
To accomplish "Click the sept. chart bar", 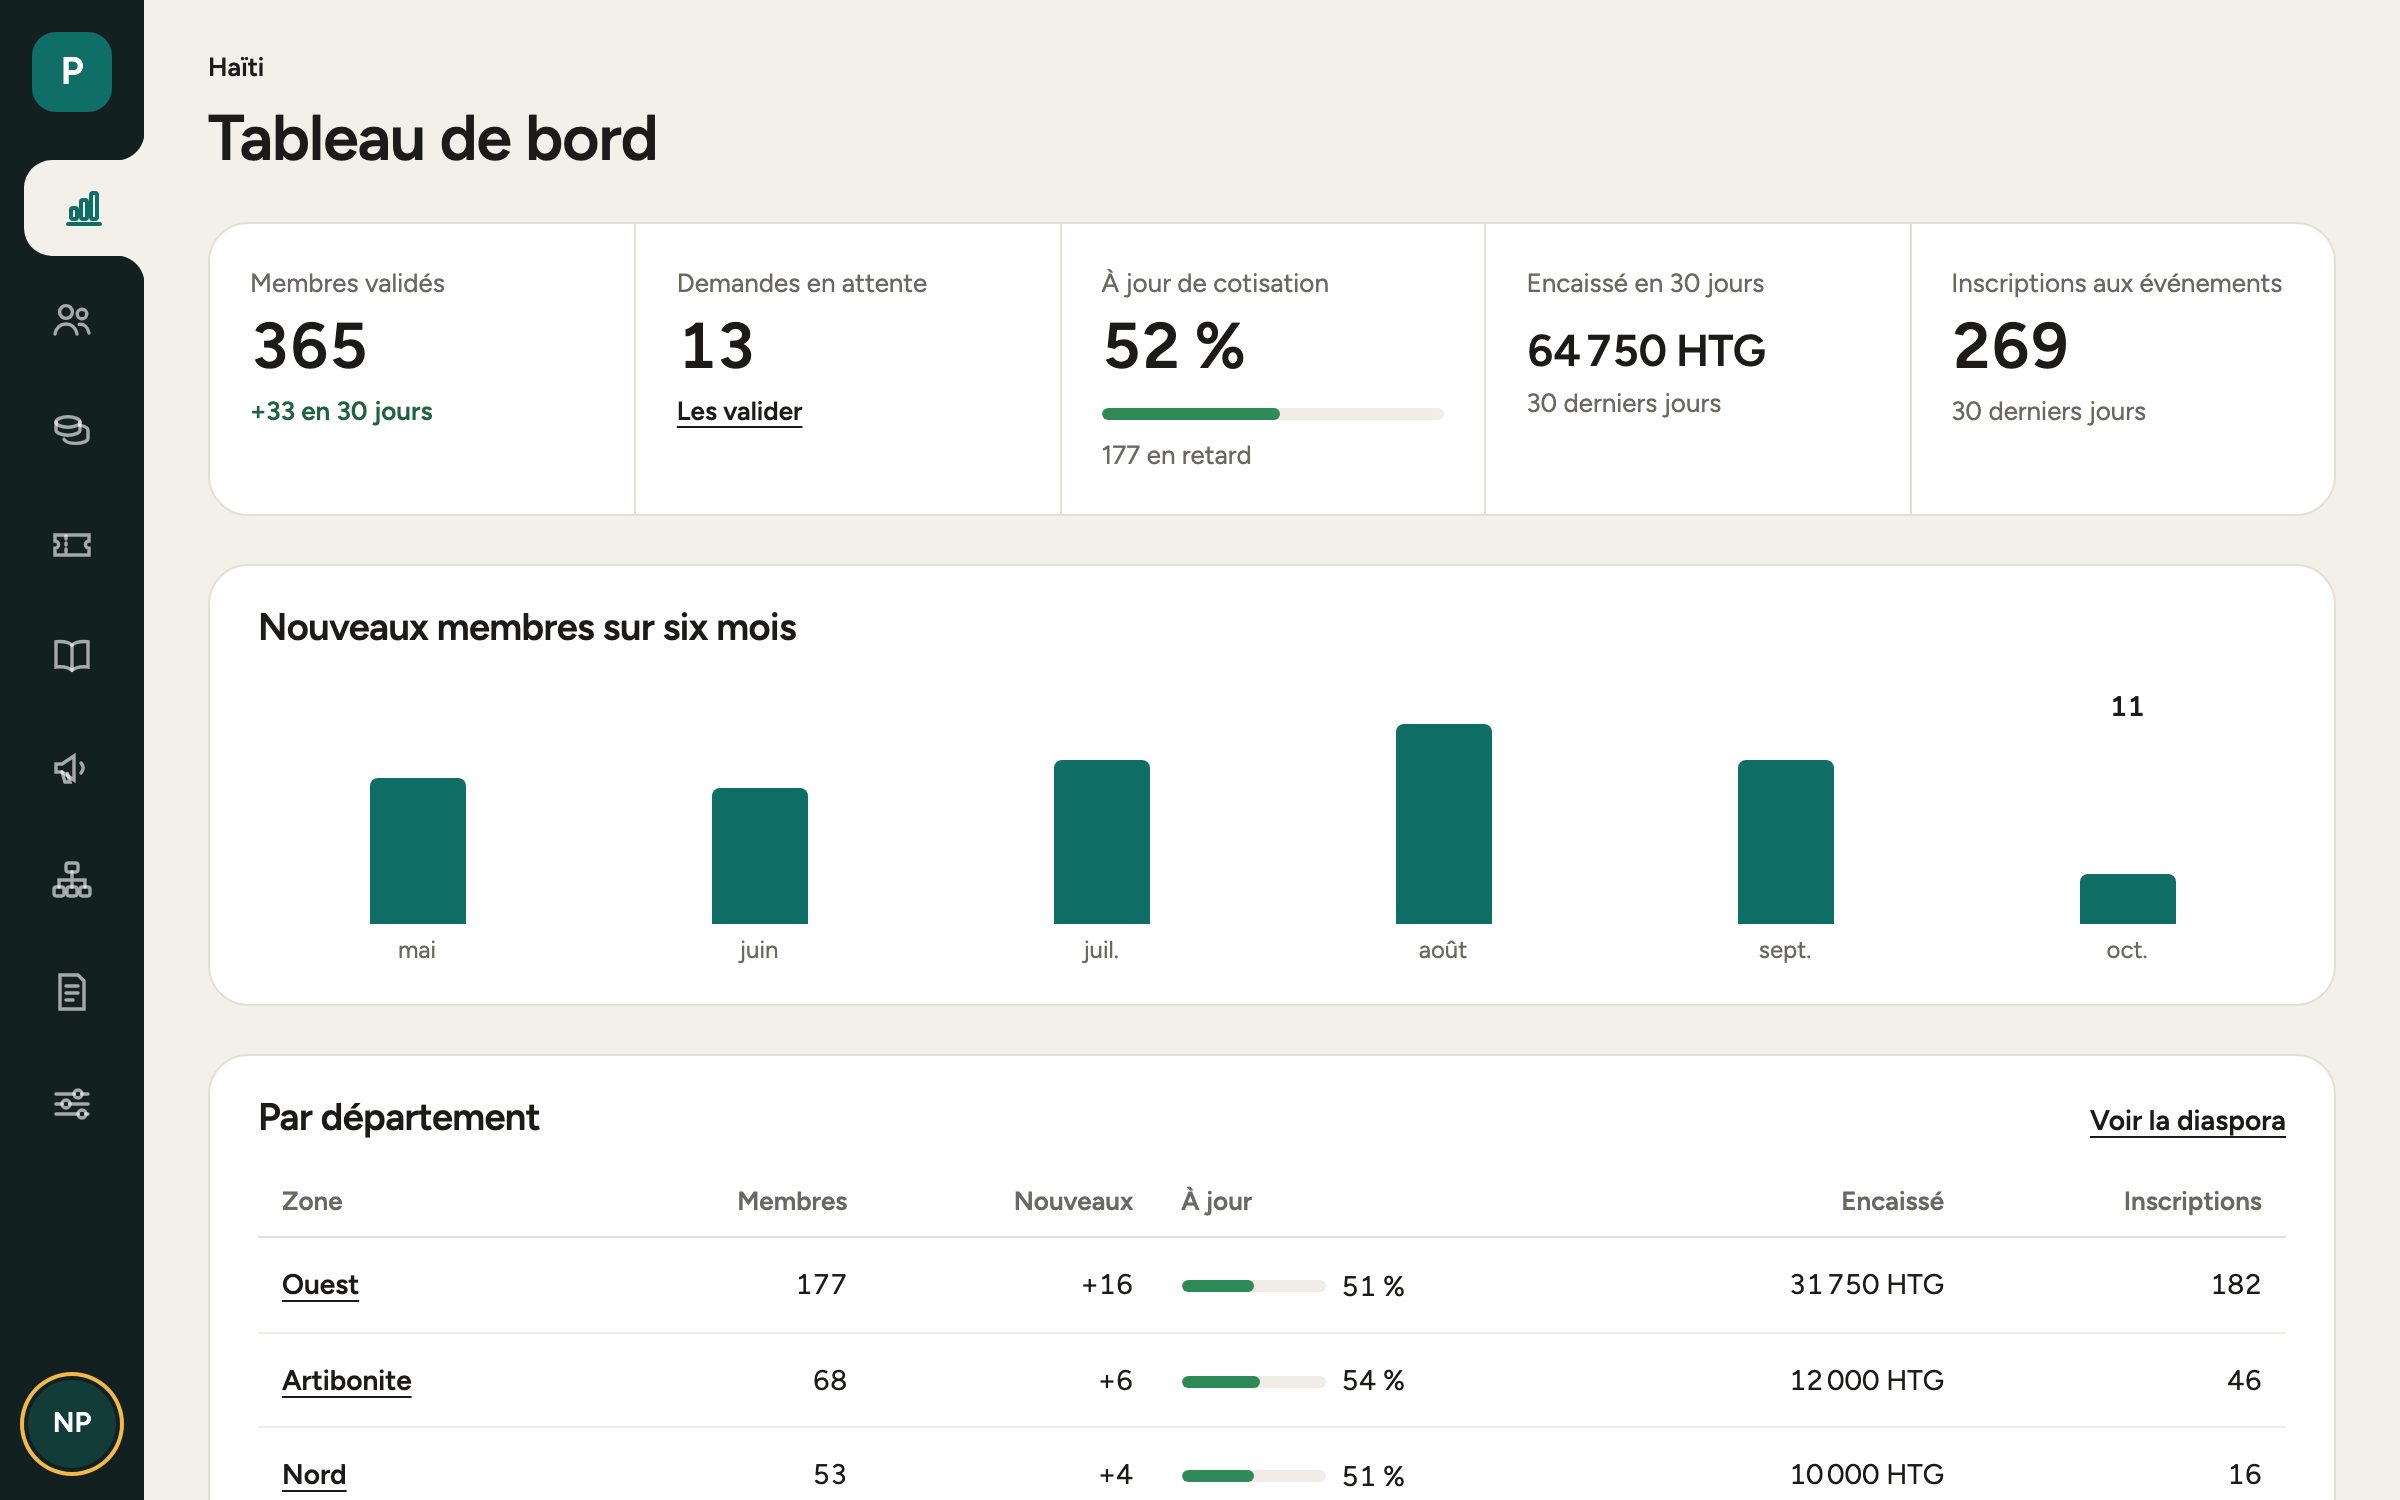I will [1785, 842].
